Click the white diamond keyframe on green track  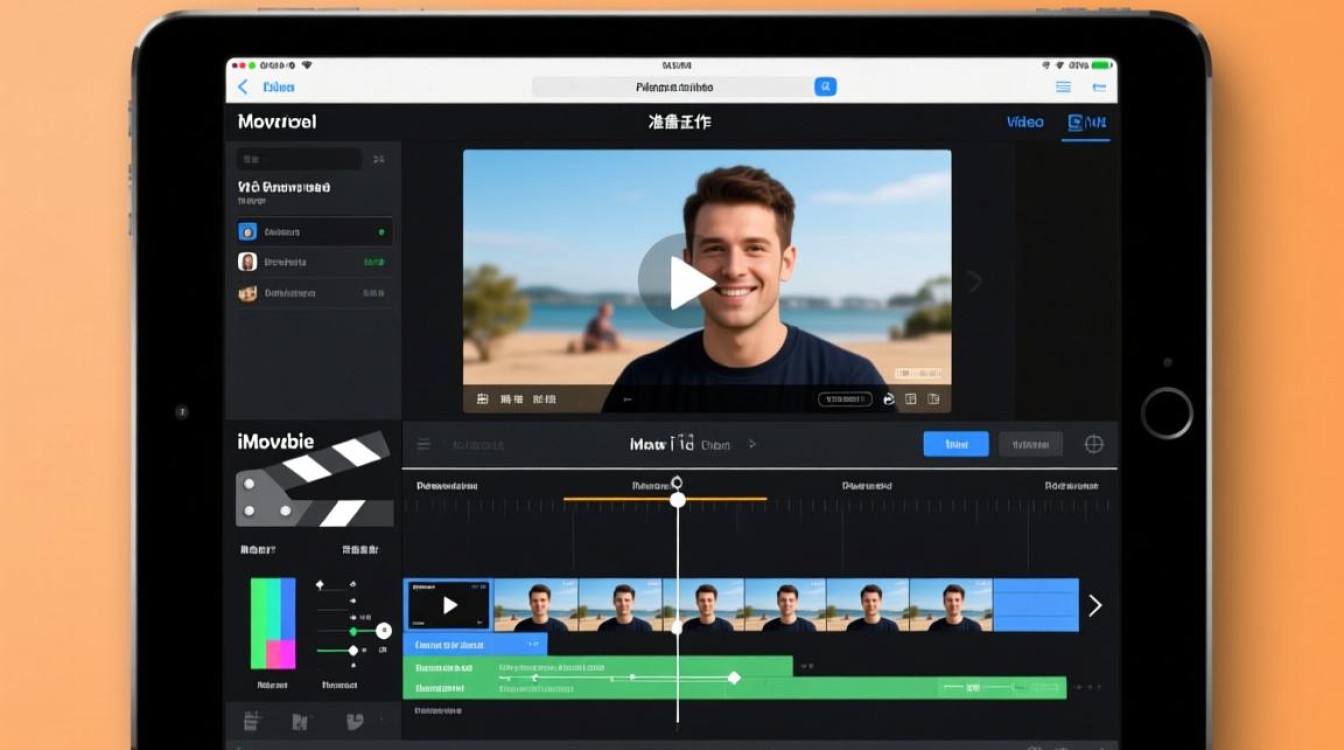pos(734,678)
